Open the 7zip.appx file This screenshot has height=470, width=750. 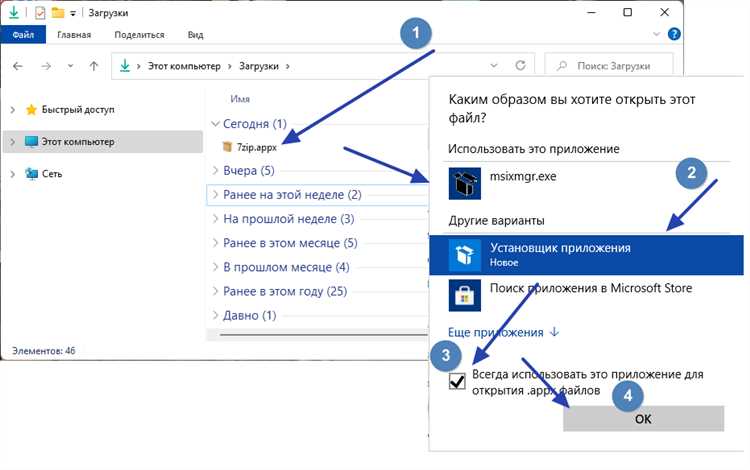[256, 147]
